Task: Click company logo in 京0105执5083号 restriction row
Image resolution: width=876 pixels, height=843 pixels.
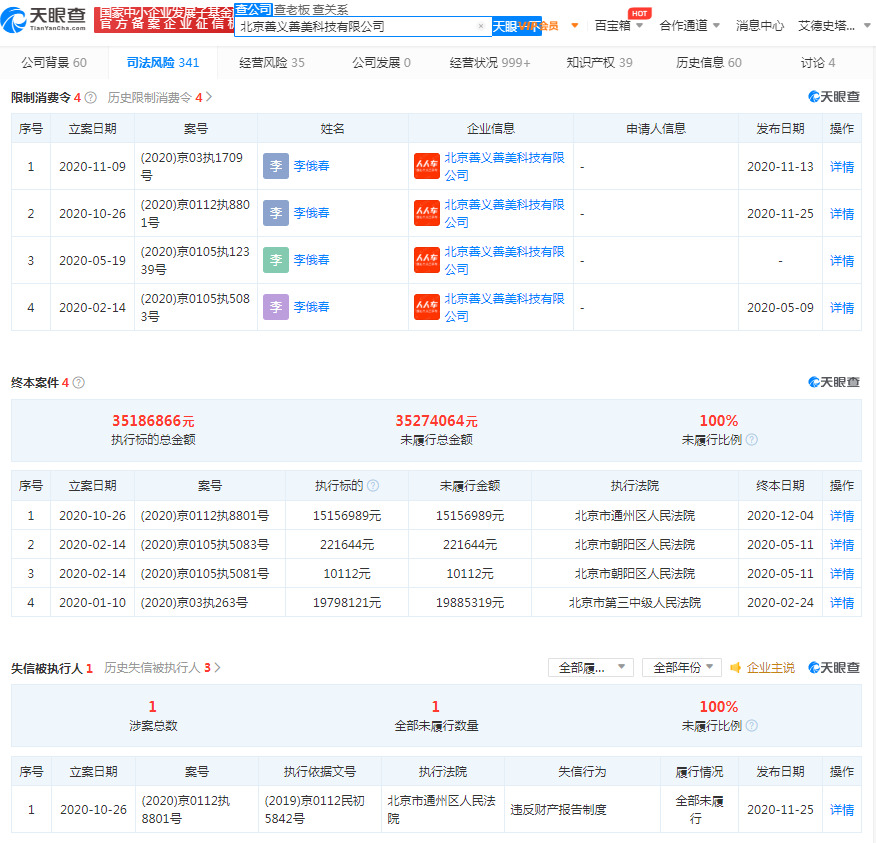Action: click(x=427, y=307)
